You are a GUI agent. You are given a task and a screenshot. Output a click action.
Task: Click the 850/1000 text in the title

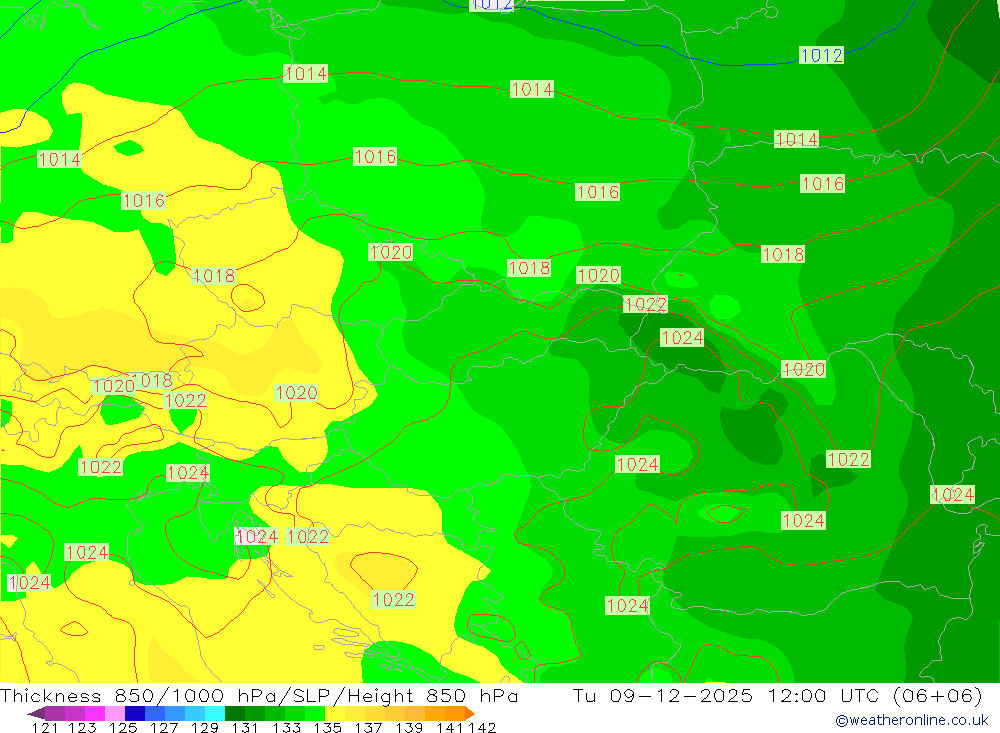pos(170,695)
